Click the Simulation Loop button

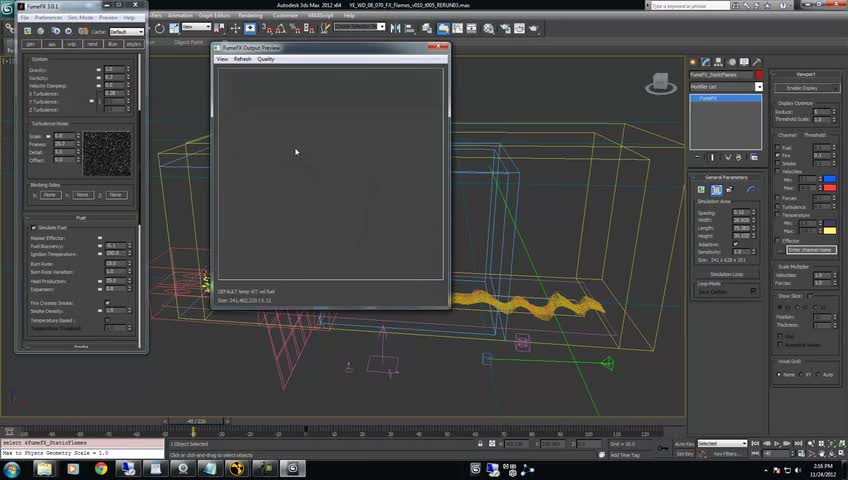[726, 274]
